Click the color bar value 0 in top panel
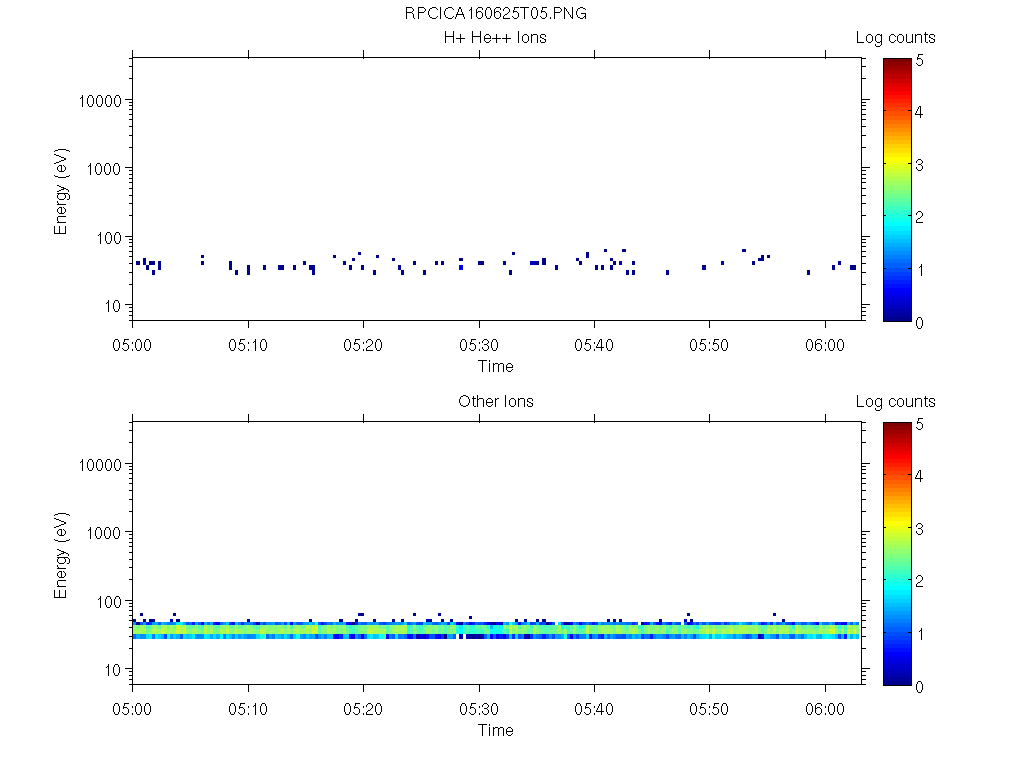1024x768 pixels. (x=920, y=323)
